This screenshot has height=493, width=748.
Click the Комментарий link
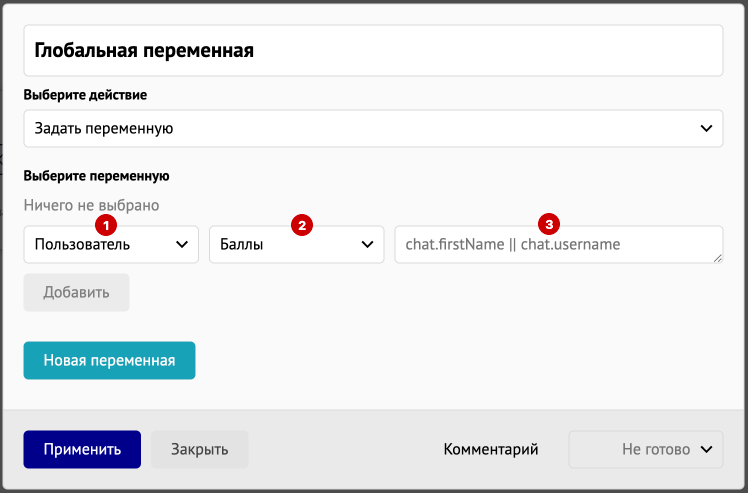(491, 449)
